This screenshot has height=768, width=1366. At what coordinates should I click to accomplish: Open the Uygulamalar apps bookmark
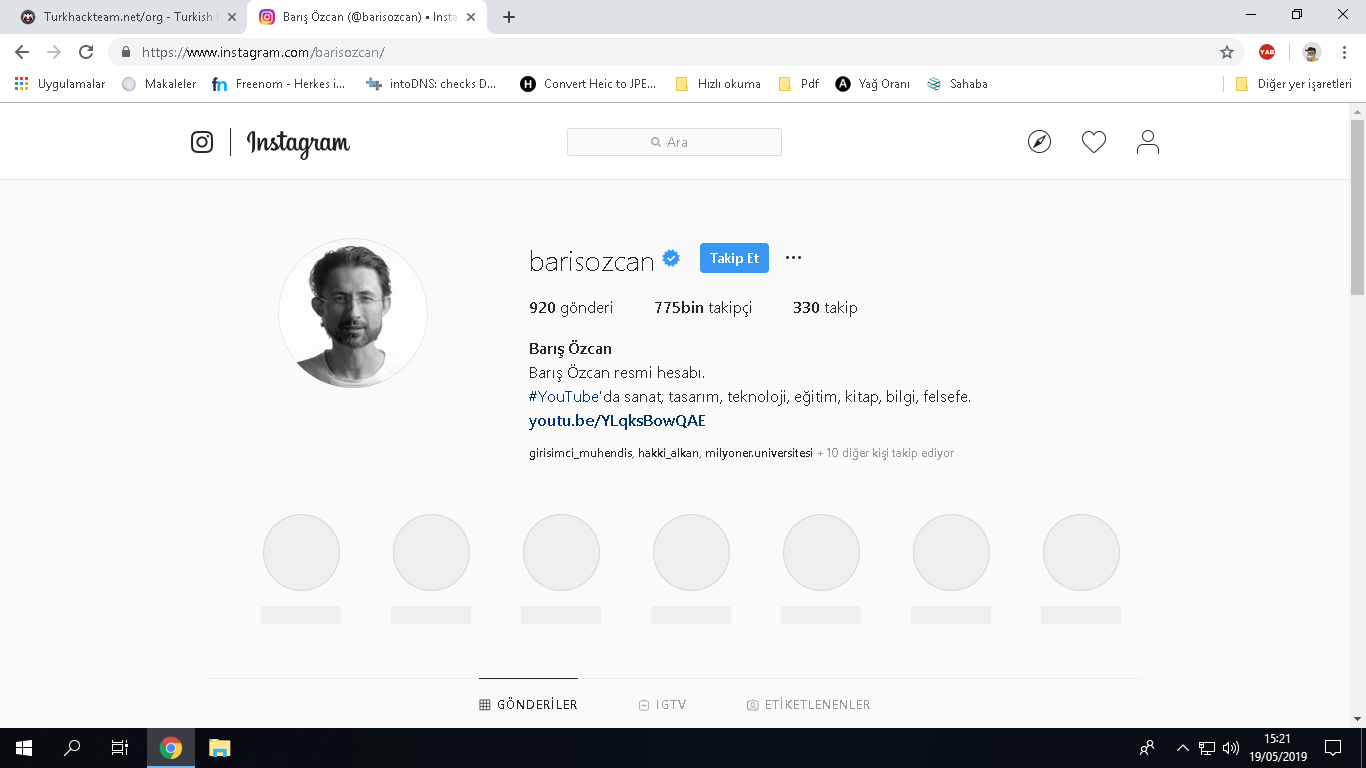(x=60, y=84)
